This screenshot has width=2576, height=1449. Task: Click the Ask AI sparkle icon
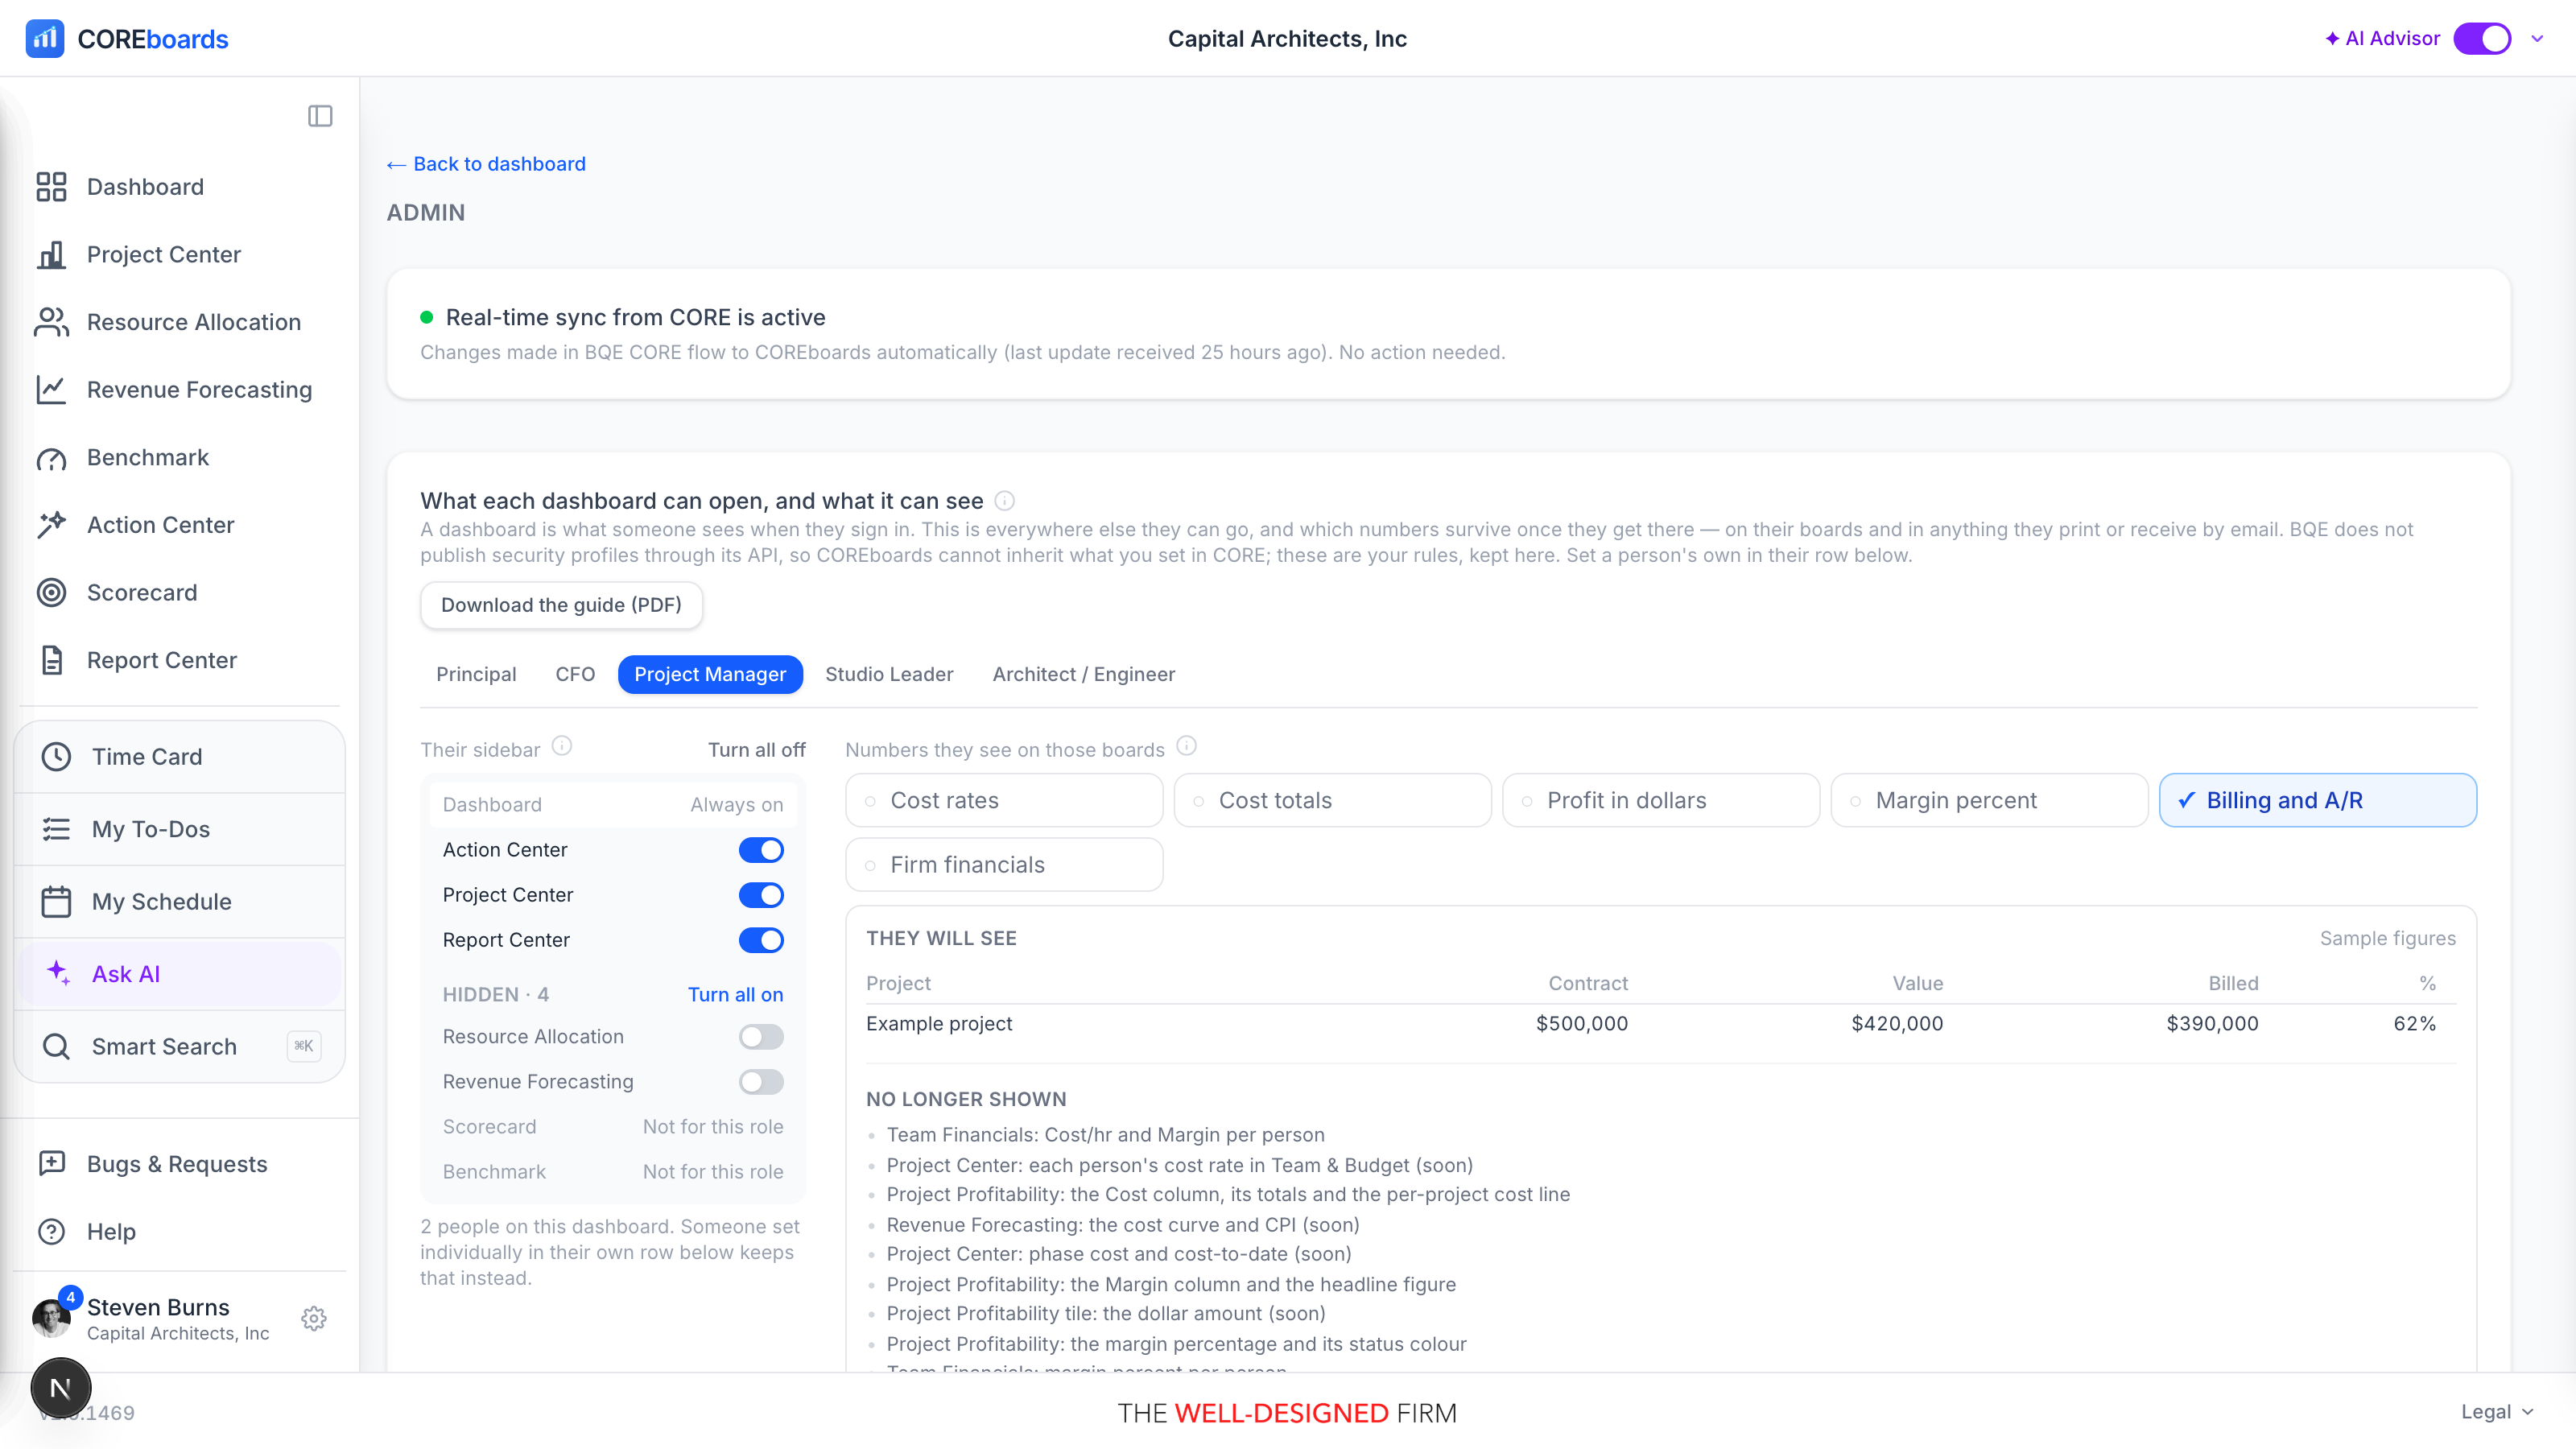(58, 973)
